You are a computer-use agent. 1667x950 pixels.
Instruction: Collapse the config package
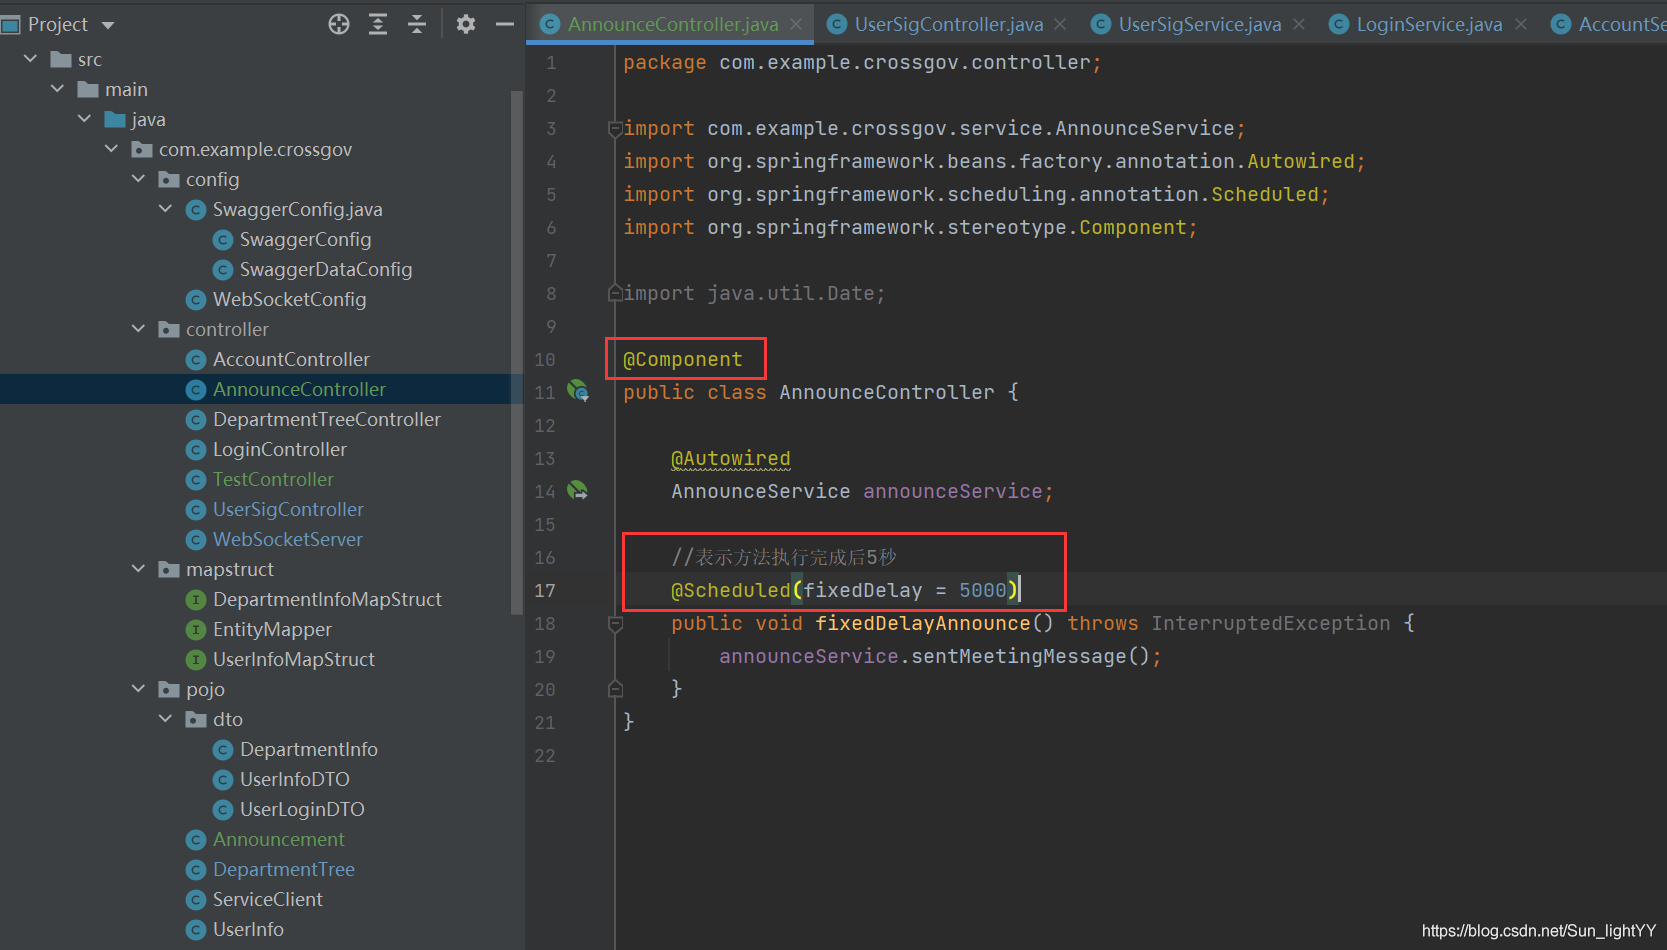pos(138,179)
